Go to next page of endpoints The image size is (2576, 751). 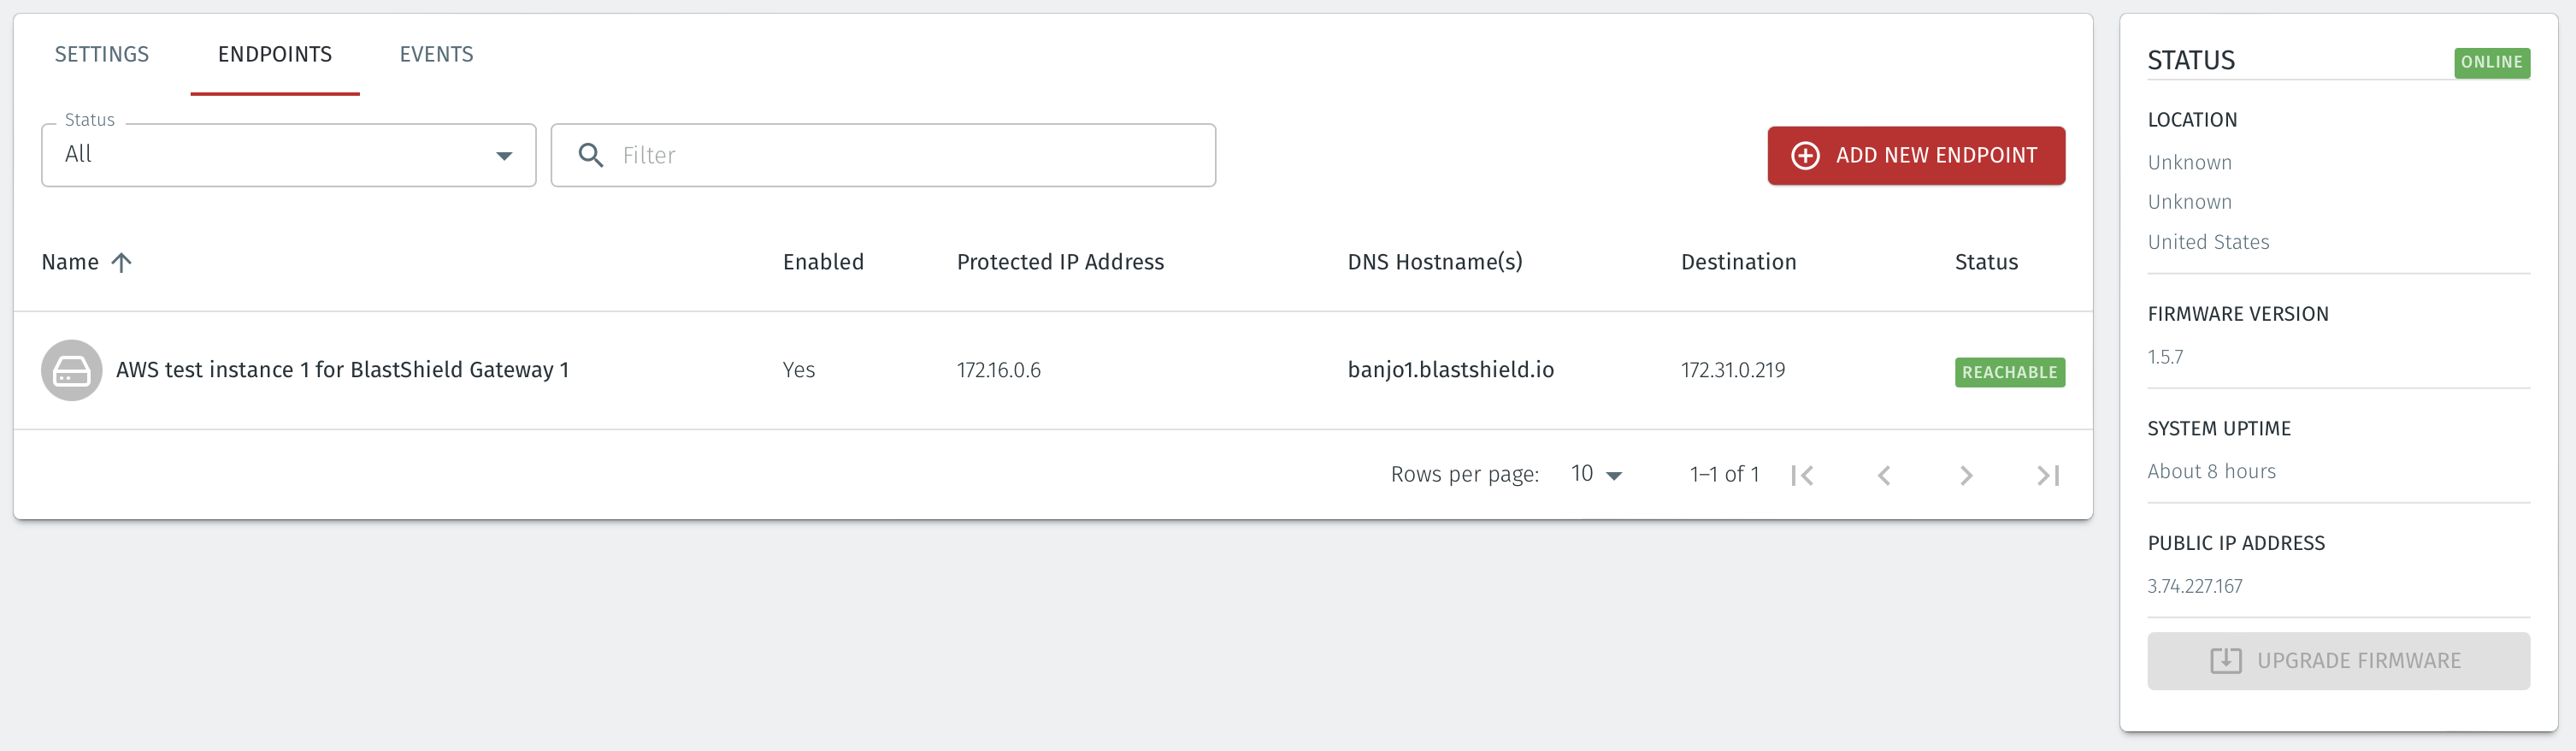pyautogui.click(x=1966, y=475)
